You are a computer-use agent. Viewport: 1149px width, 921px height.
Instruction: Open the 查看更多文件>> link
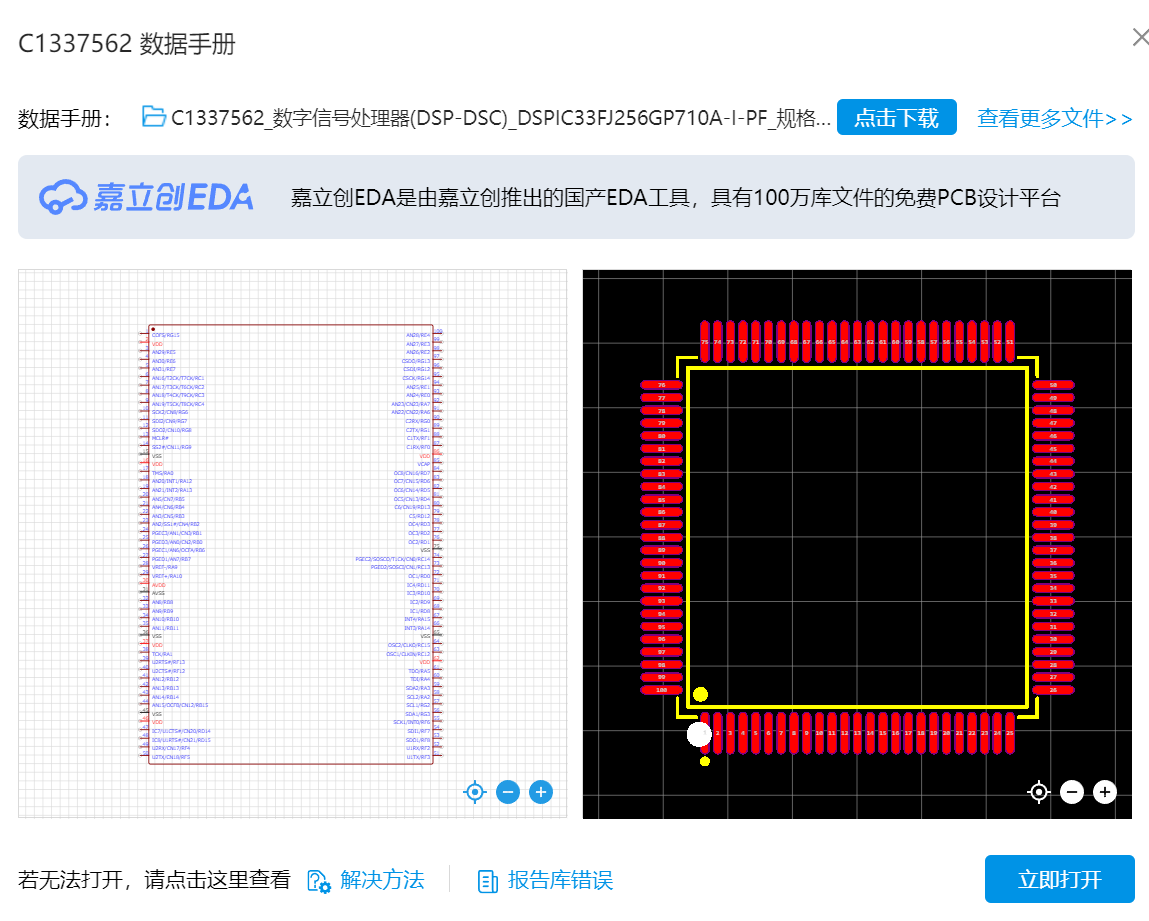tap(1054, 118)
